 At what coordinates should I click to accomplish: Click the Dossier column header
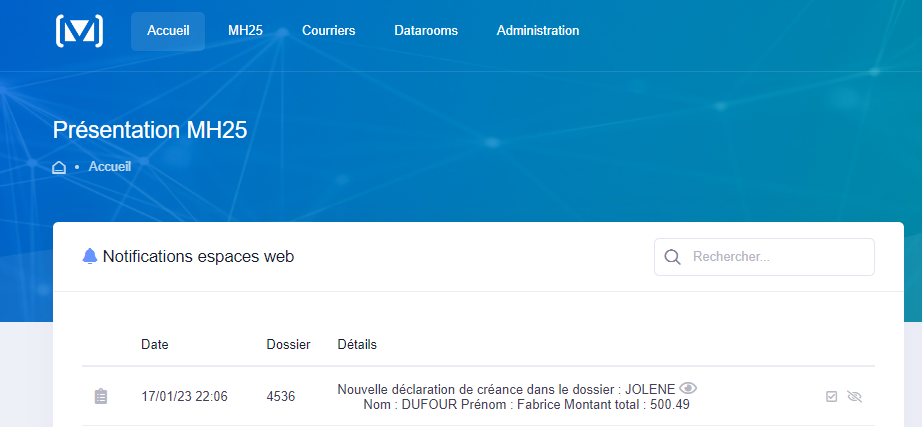point(288,345)
